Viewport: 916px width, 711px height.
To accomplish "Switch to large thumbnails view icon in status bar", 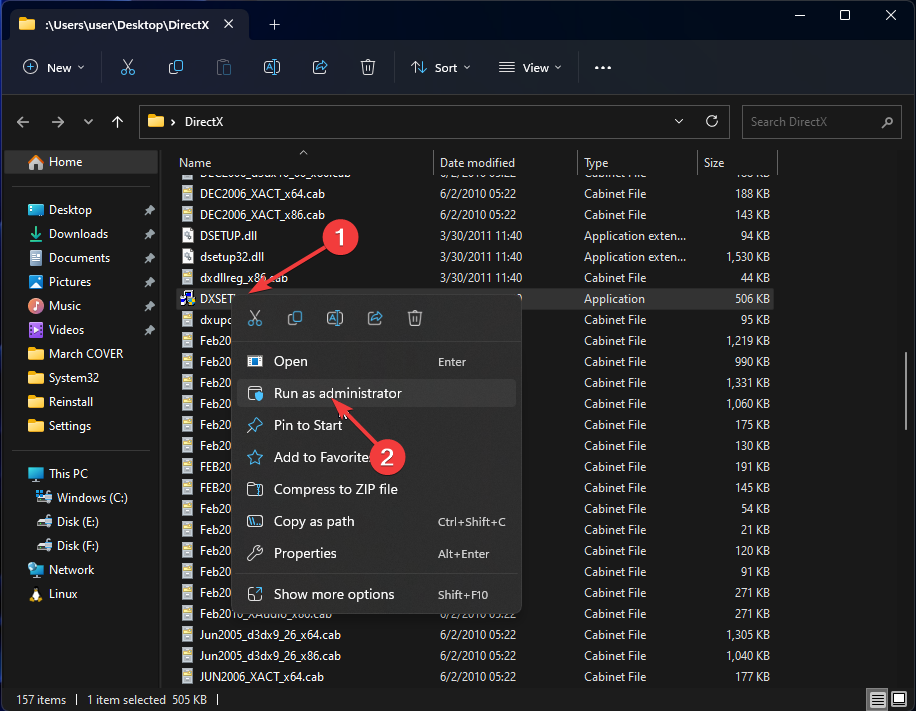I will click(899, 699).
